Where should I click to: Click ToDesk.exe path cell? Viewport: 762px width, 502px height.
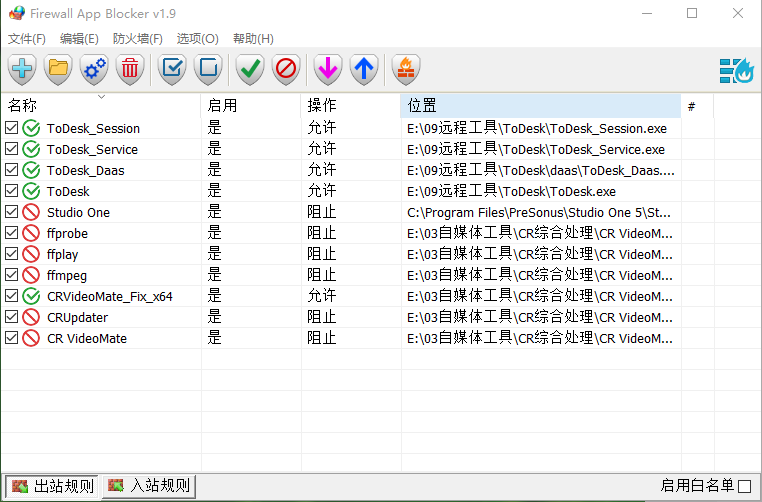pyautogui.click(x=511, y=191)
